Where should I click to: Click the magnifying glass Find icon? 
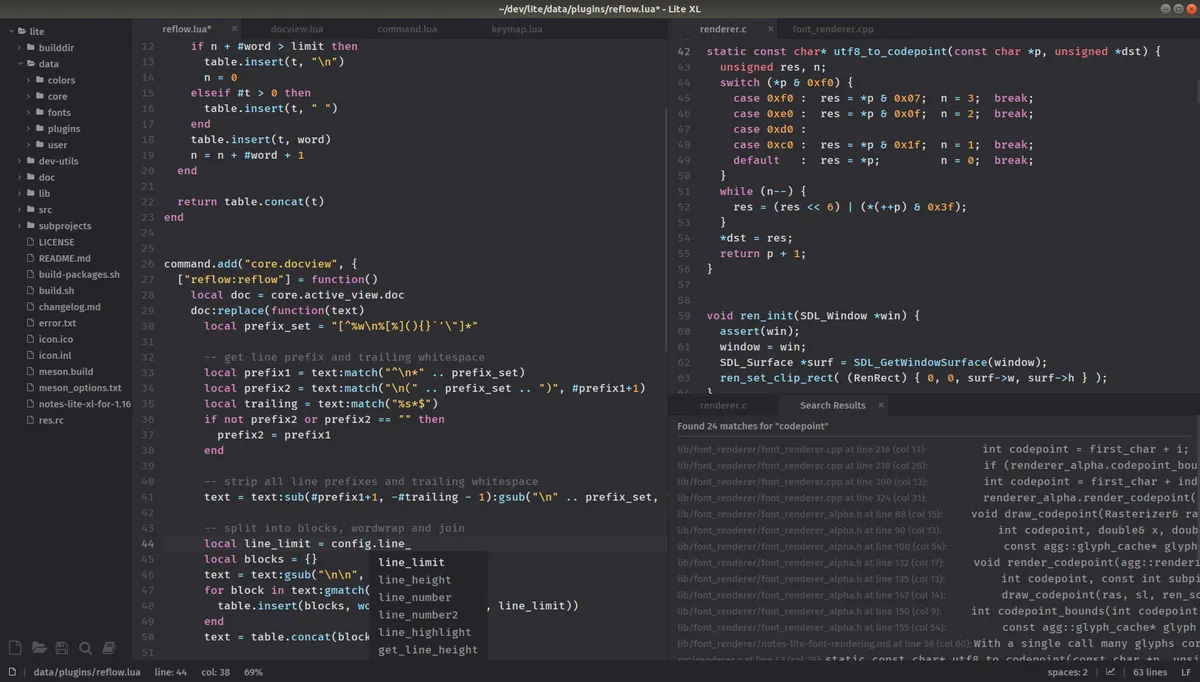(86, 648)
